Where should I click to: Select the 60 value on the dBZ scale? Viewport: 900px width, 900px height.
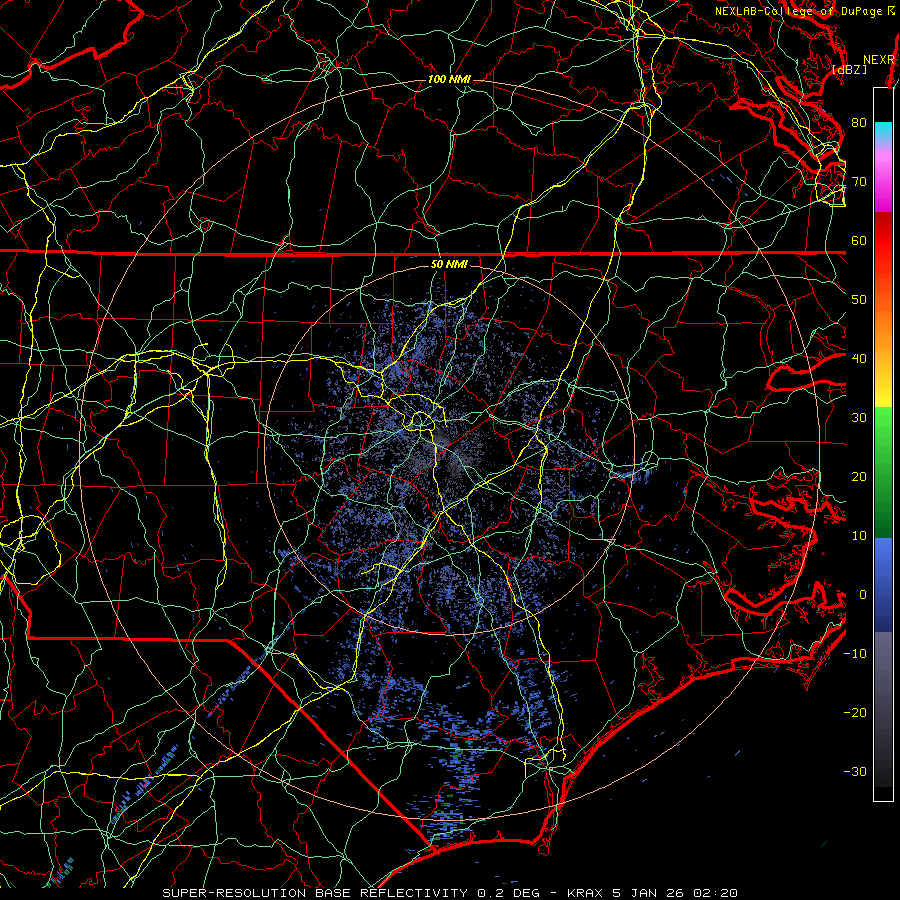pyautogui.click(x=859, y=241)
